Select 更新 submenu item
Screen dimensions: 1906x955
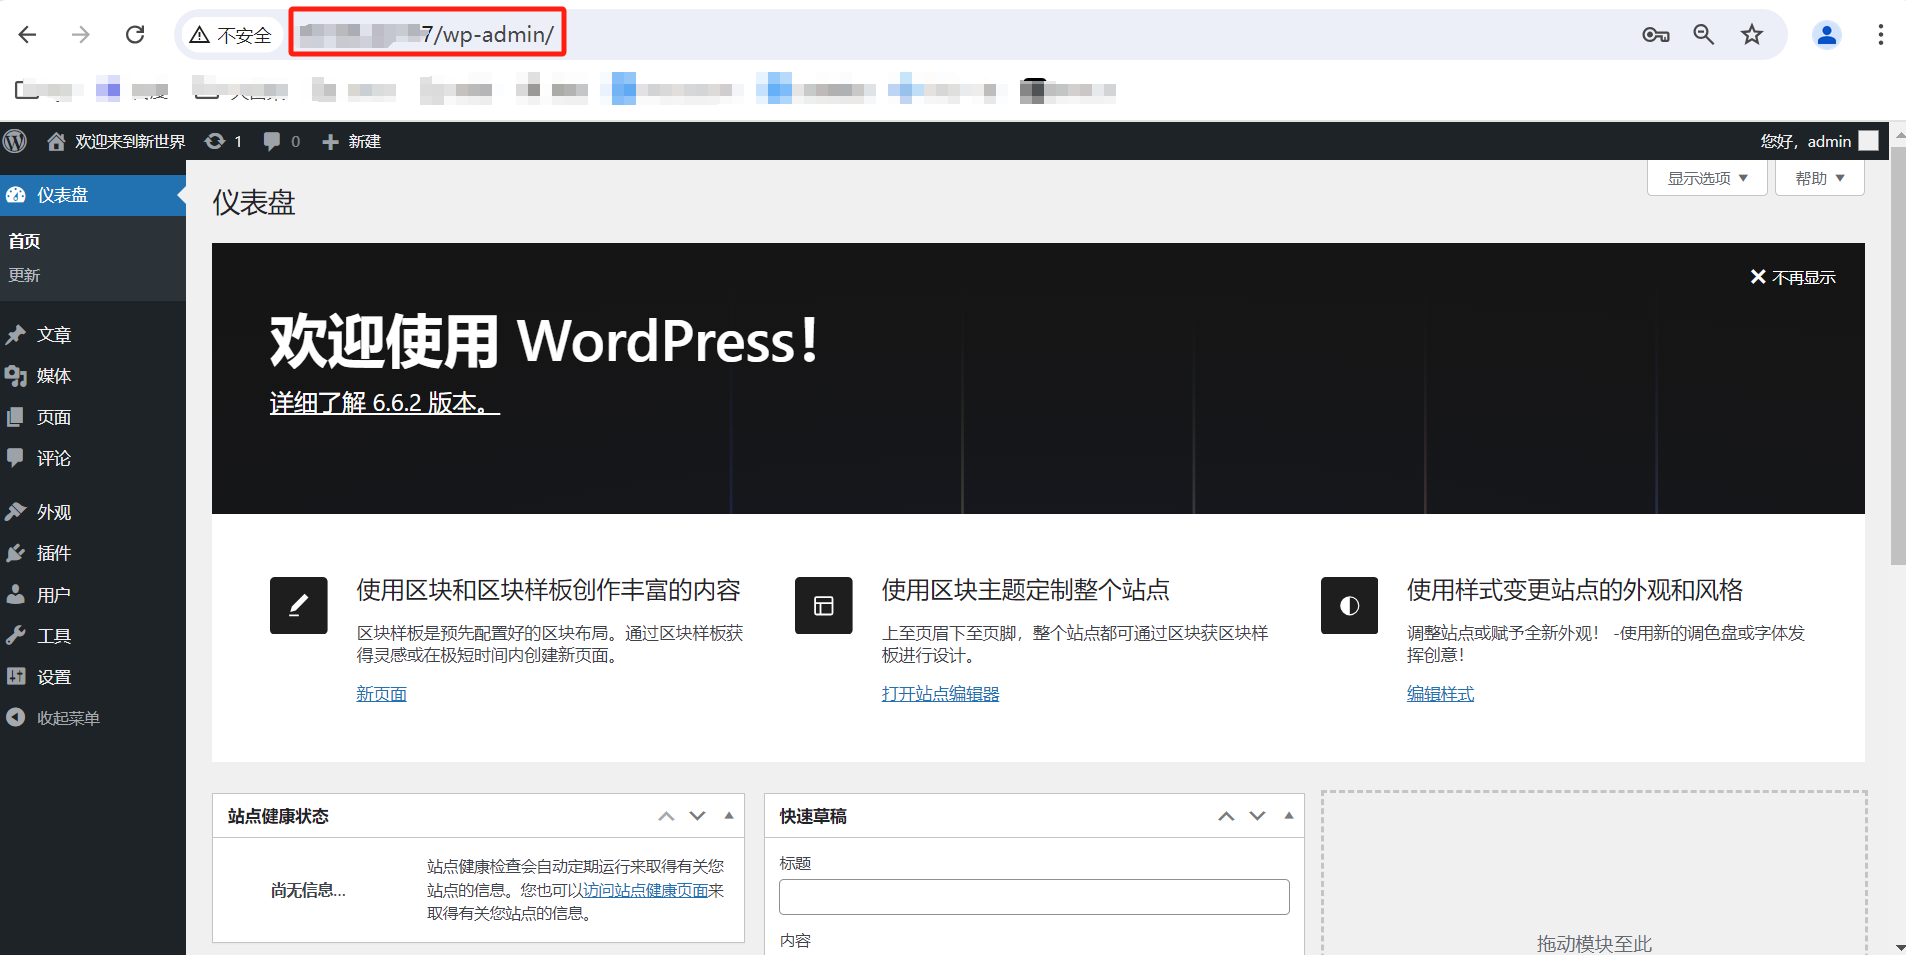pyautogui.click(x=25, y=275)
